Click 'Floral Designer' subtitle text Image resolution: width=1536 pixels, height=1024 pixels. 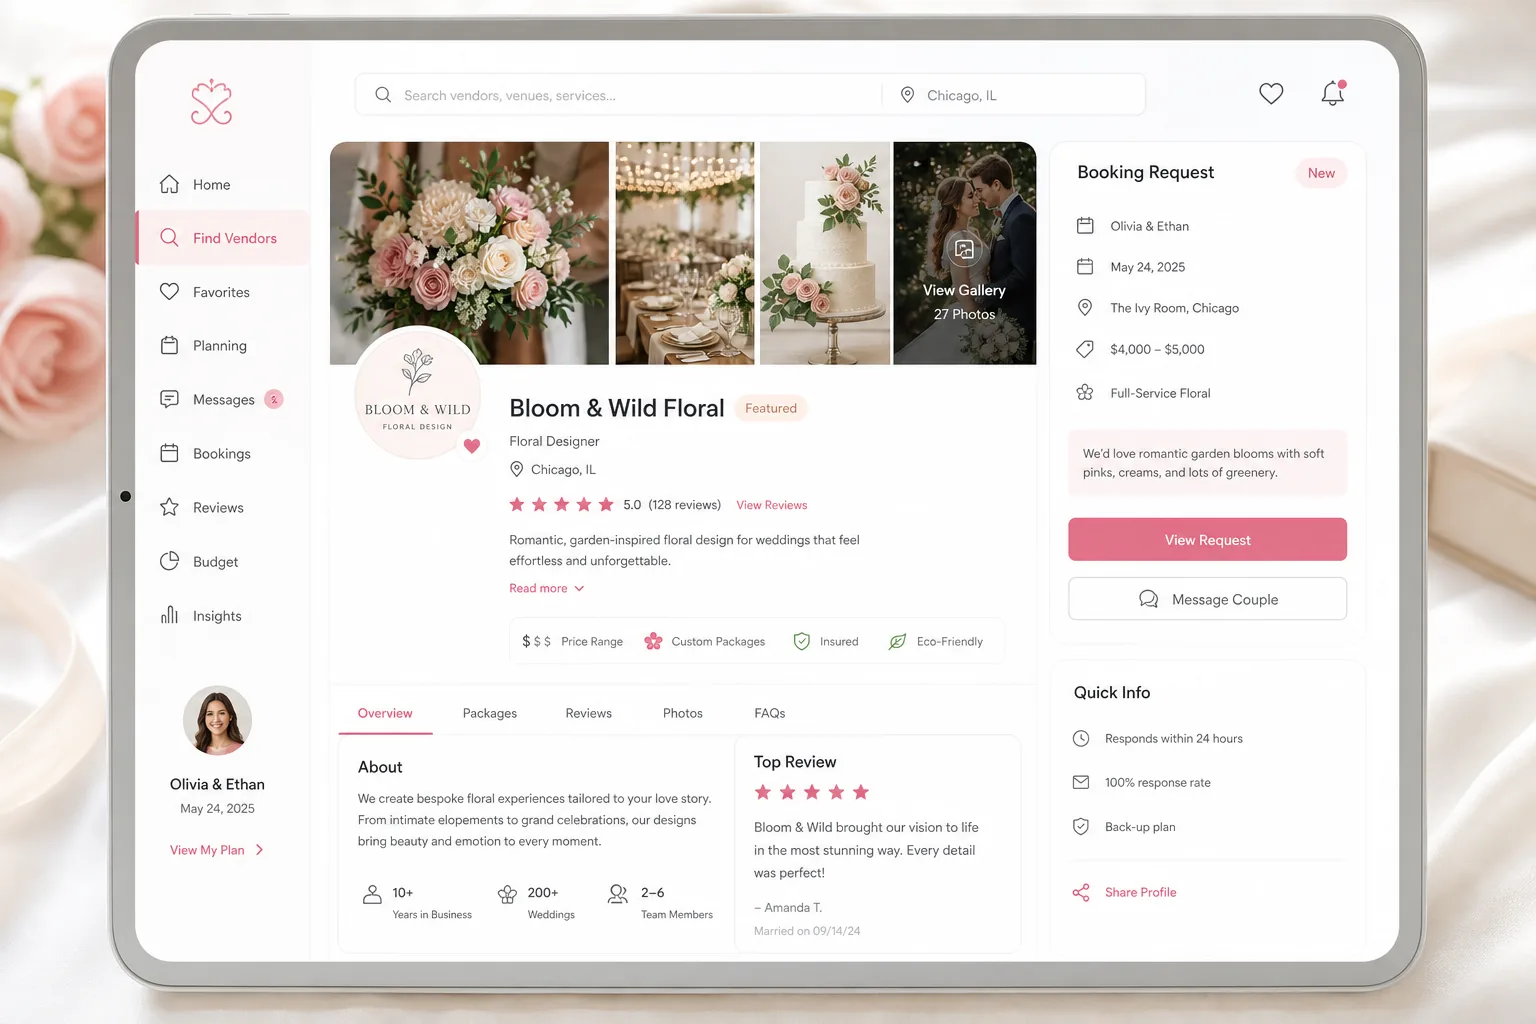[554, 441]
